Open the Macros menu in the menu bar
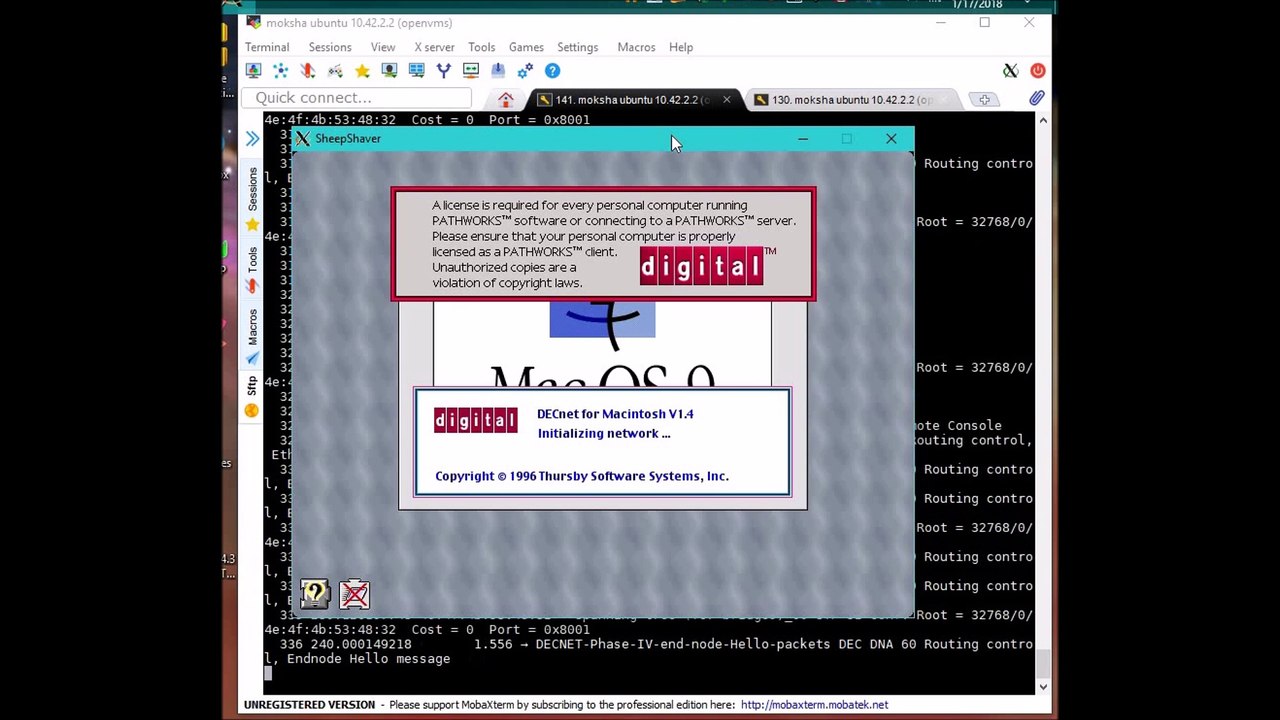The image size is (1280, 720). (636, 47)
